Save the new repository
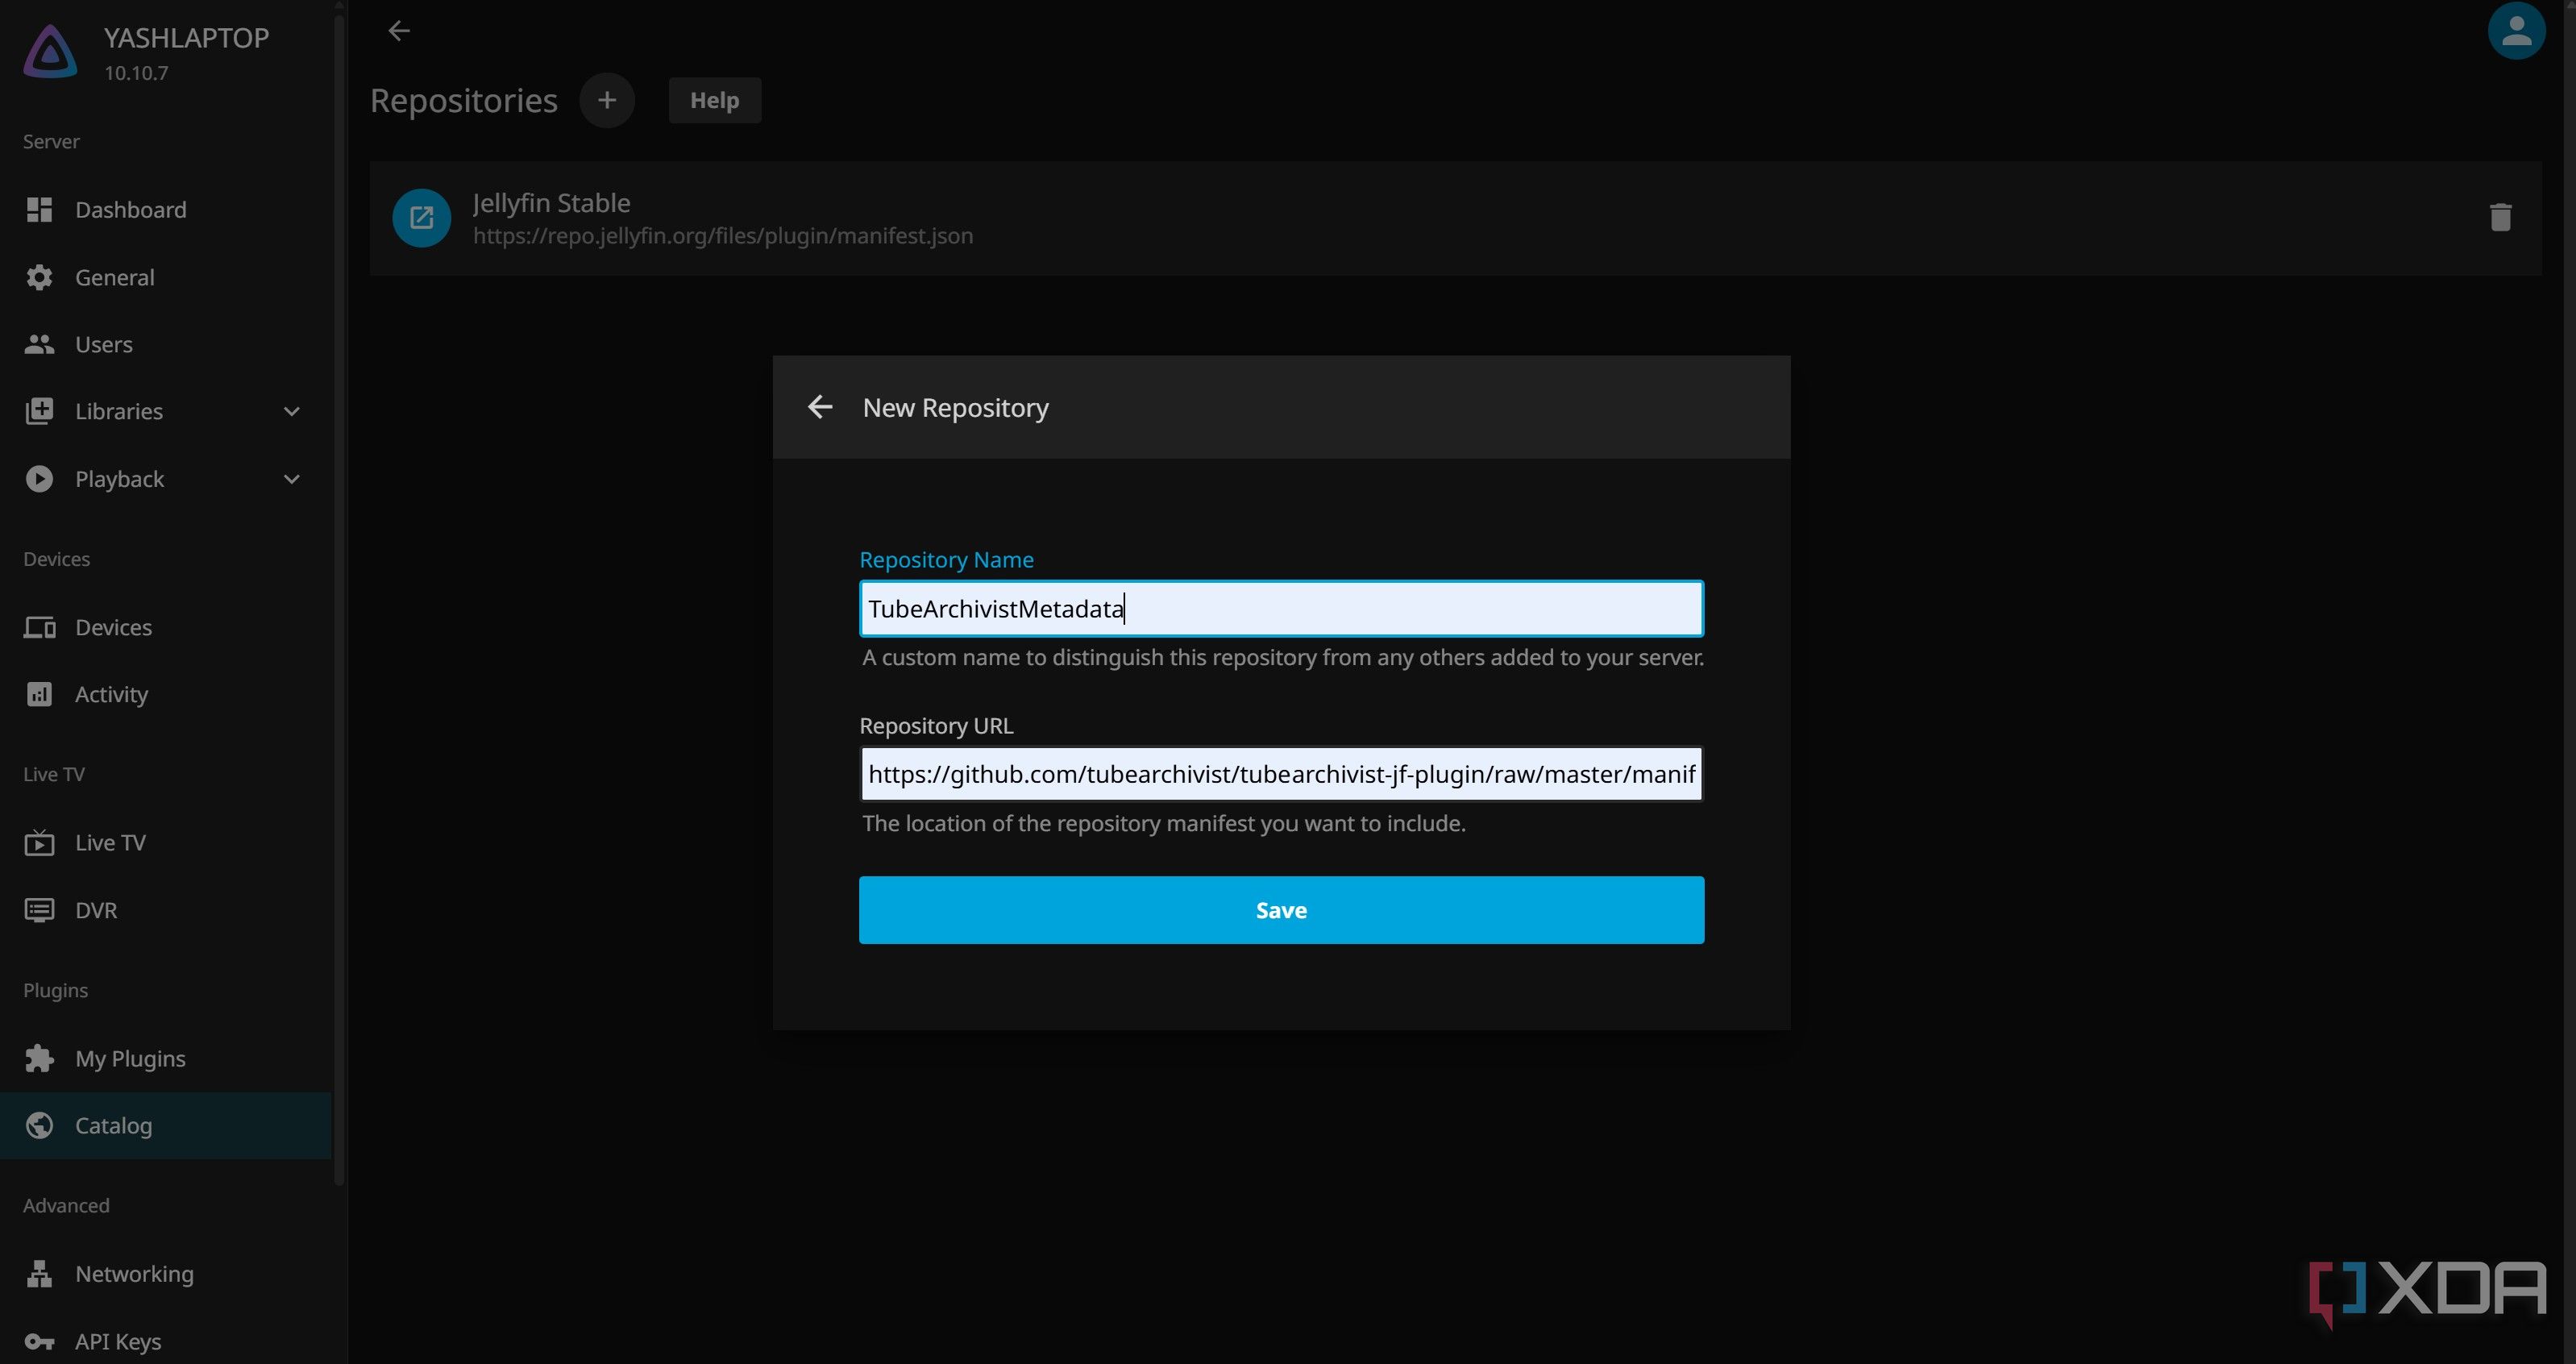Screen dimensions: 2576x1364 point(1281,910)
